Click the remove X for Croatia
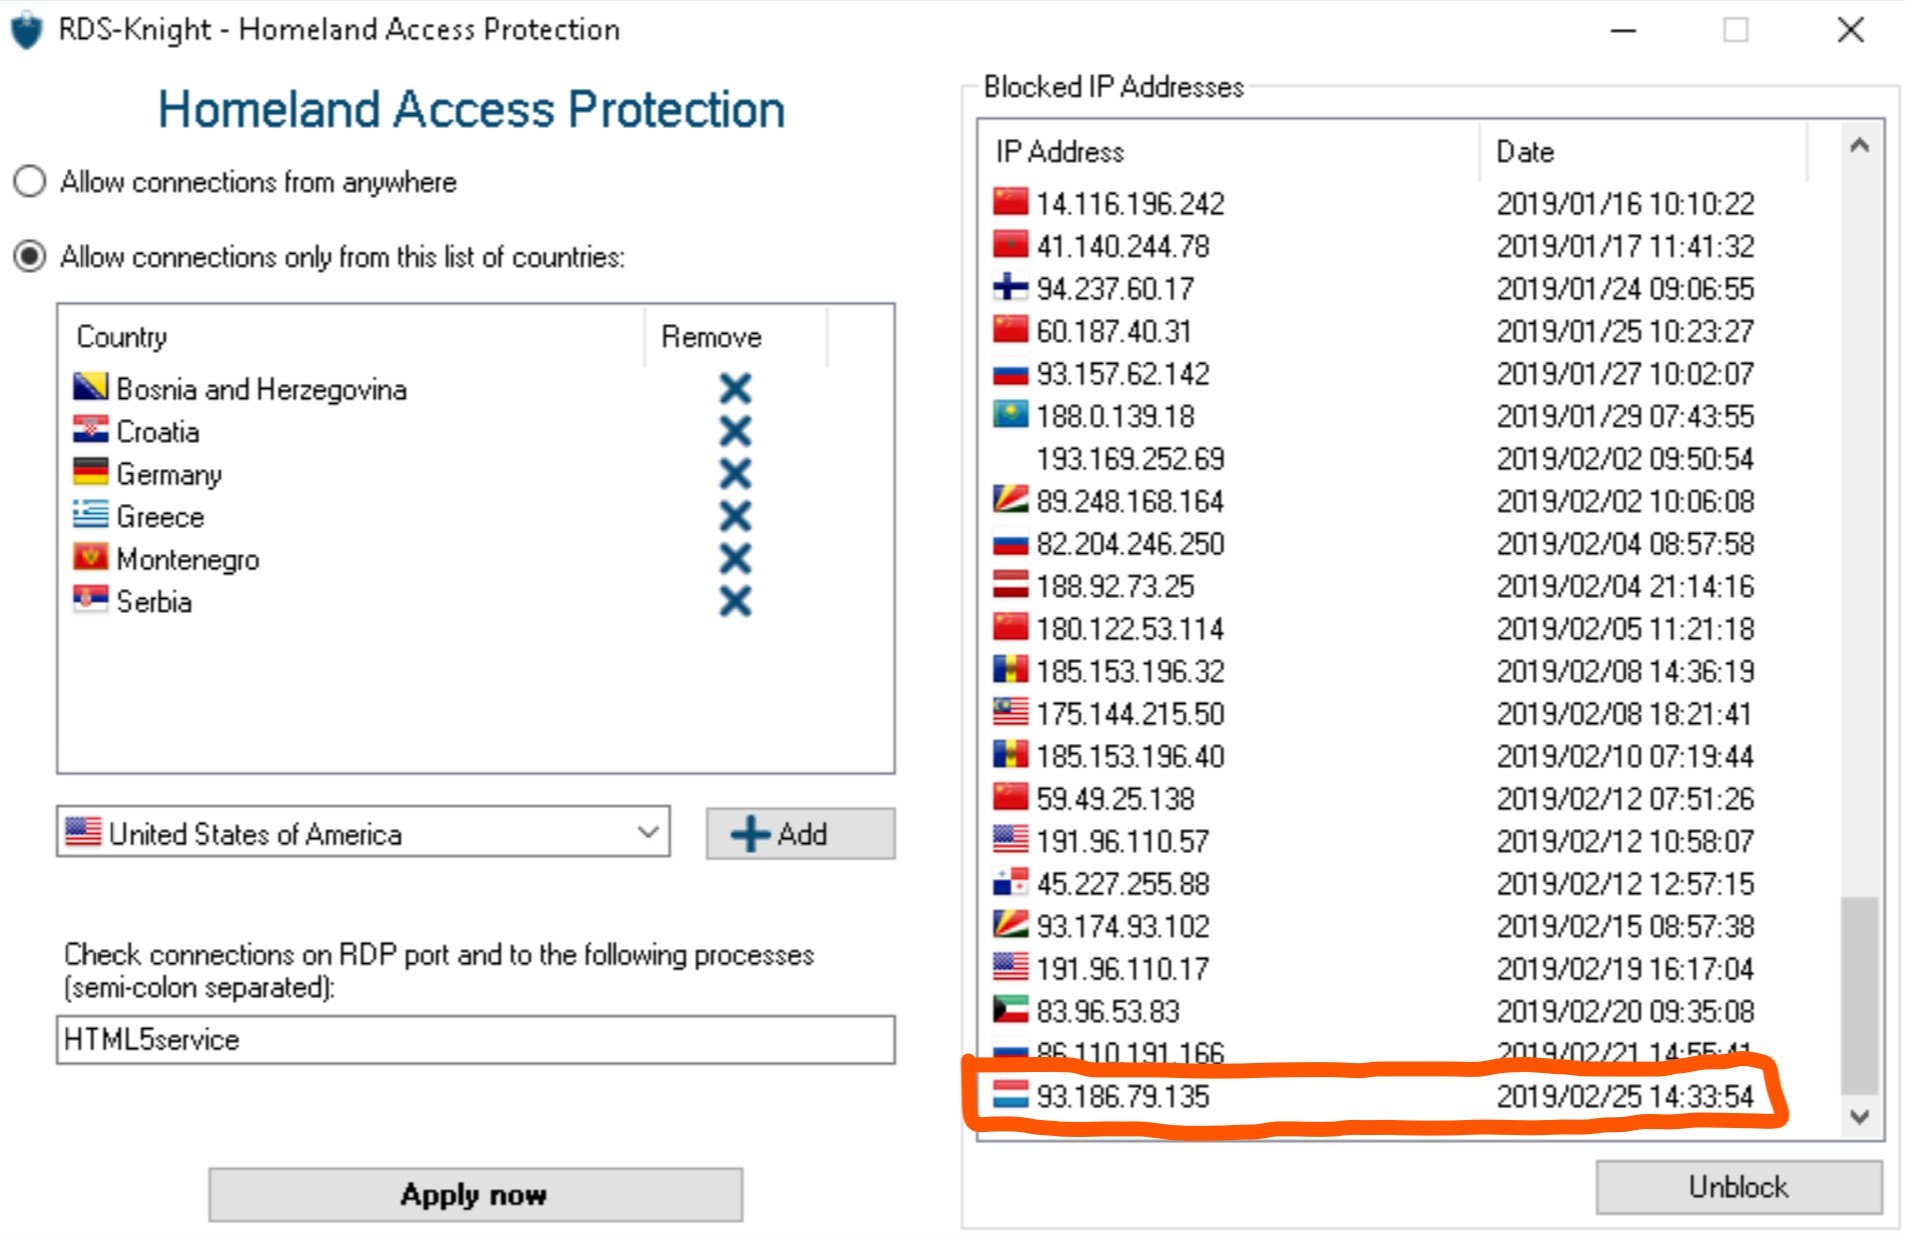1905x1239 pixels. 735,431
